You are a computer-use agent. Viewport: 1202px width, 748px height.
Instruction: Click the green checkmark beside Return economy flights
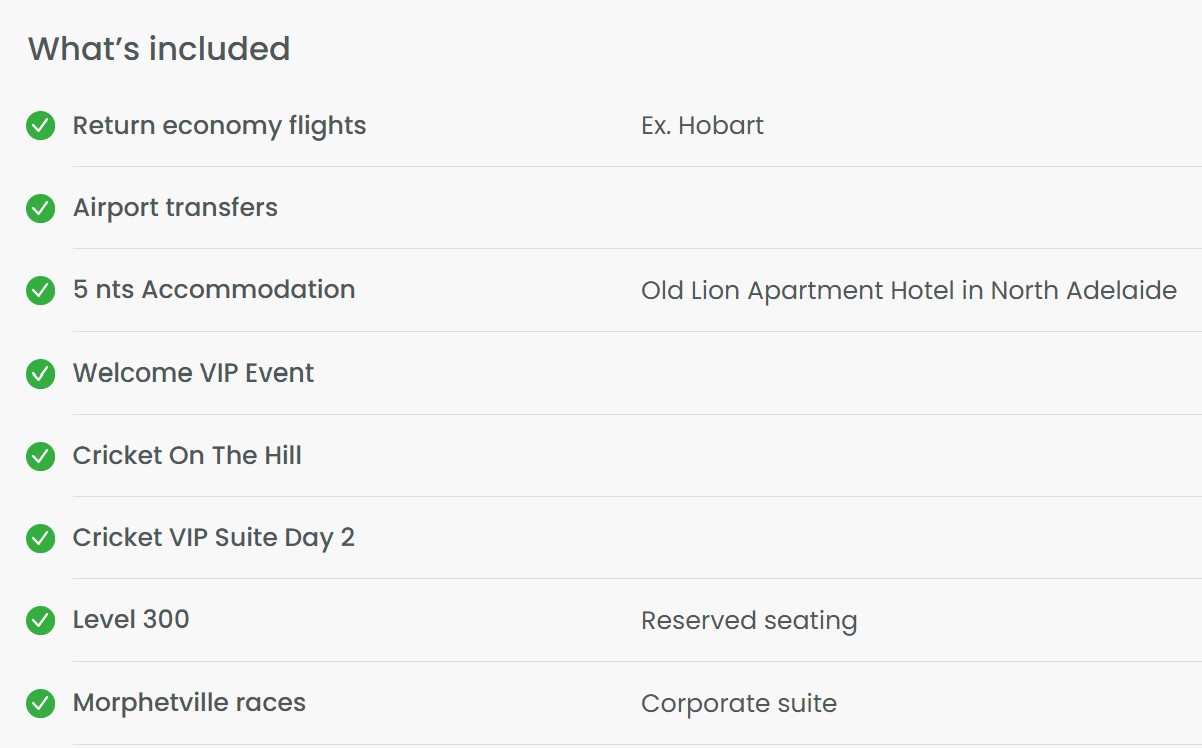point(40,126)
